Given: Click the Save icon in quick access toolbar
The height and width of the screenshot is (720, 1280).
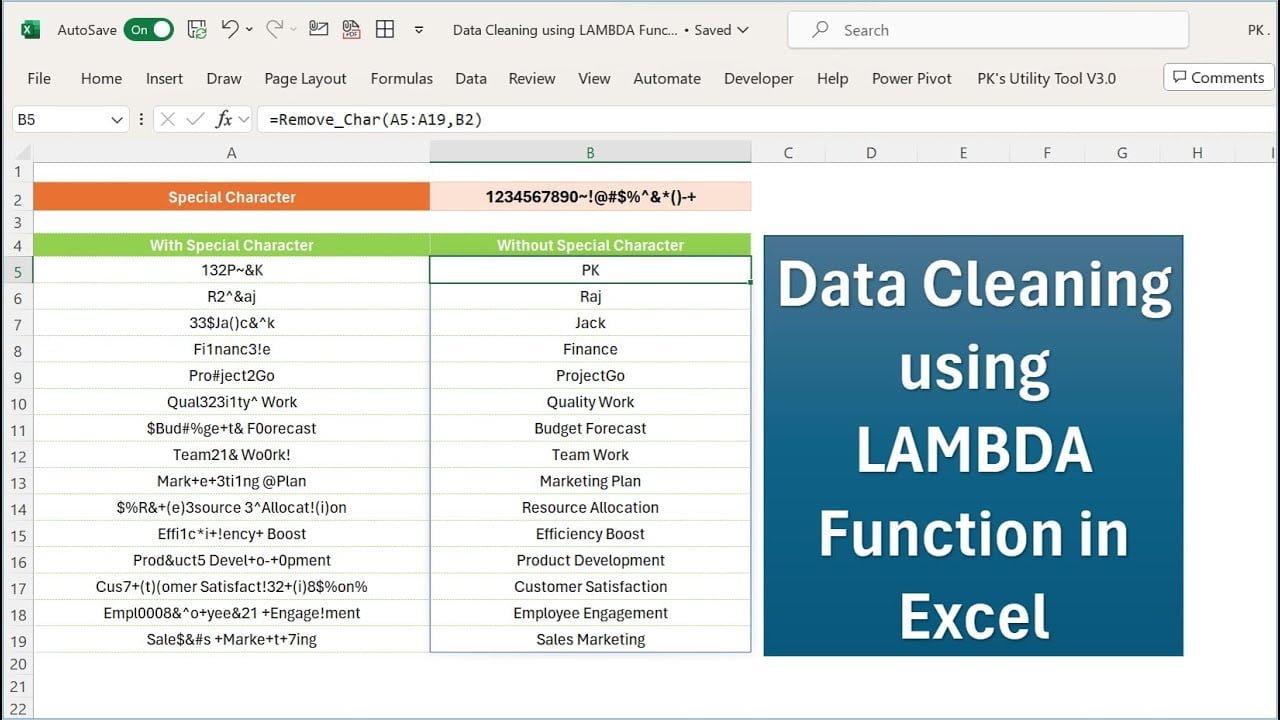Looking at the screenshot, I should point(197,30).
